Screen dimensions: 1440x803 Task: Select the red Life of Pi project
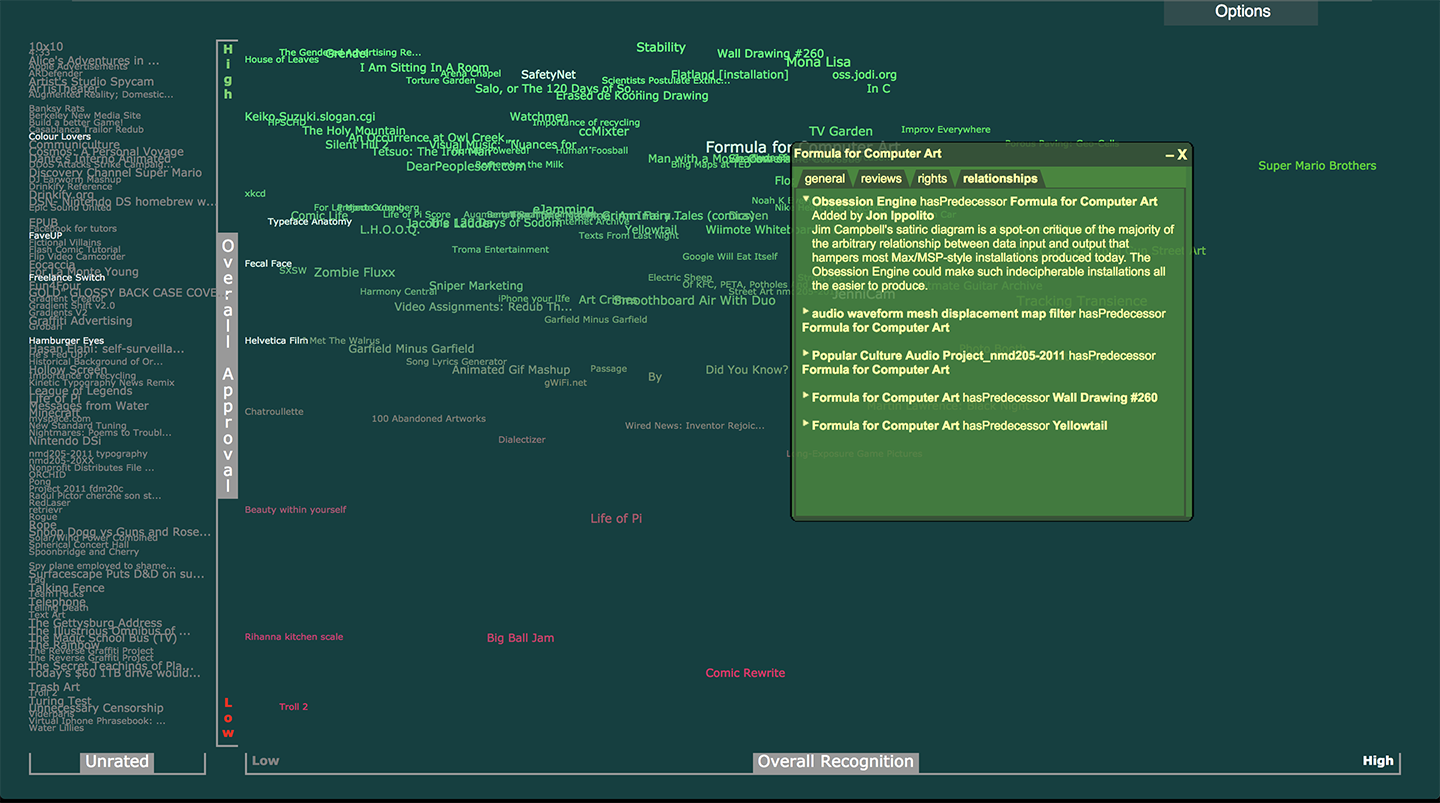point(616,519)
